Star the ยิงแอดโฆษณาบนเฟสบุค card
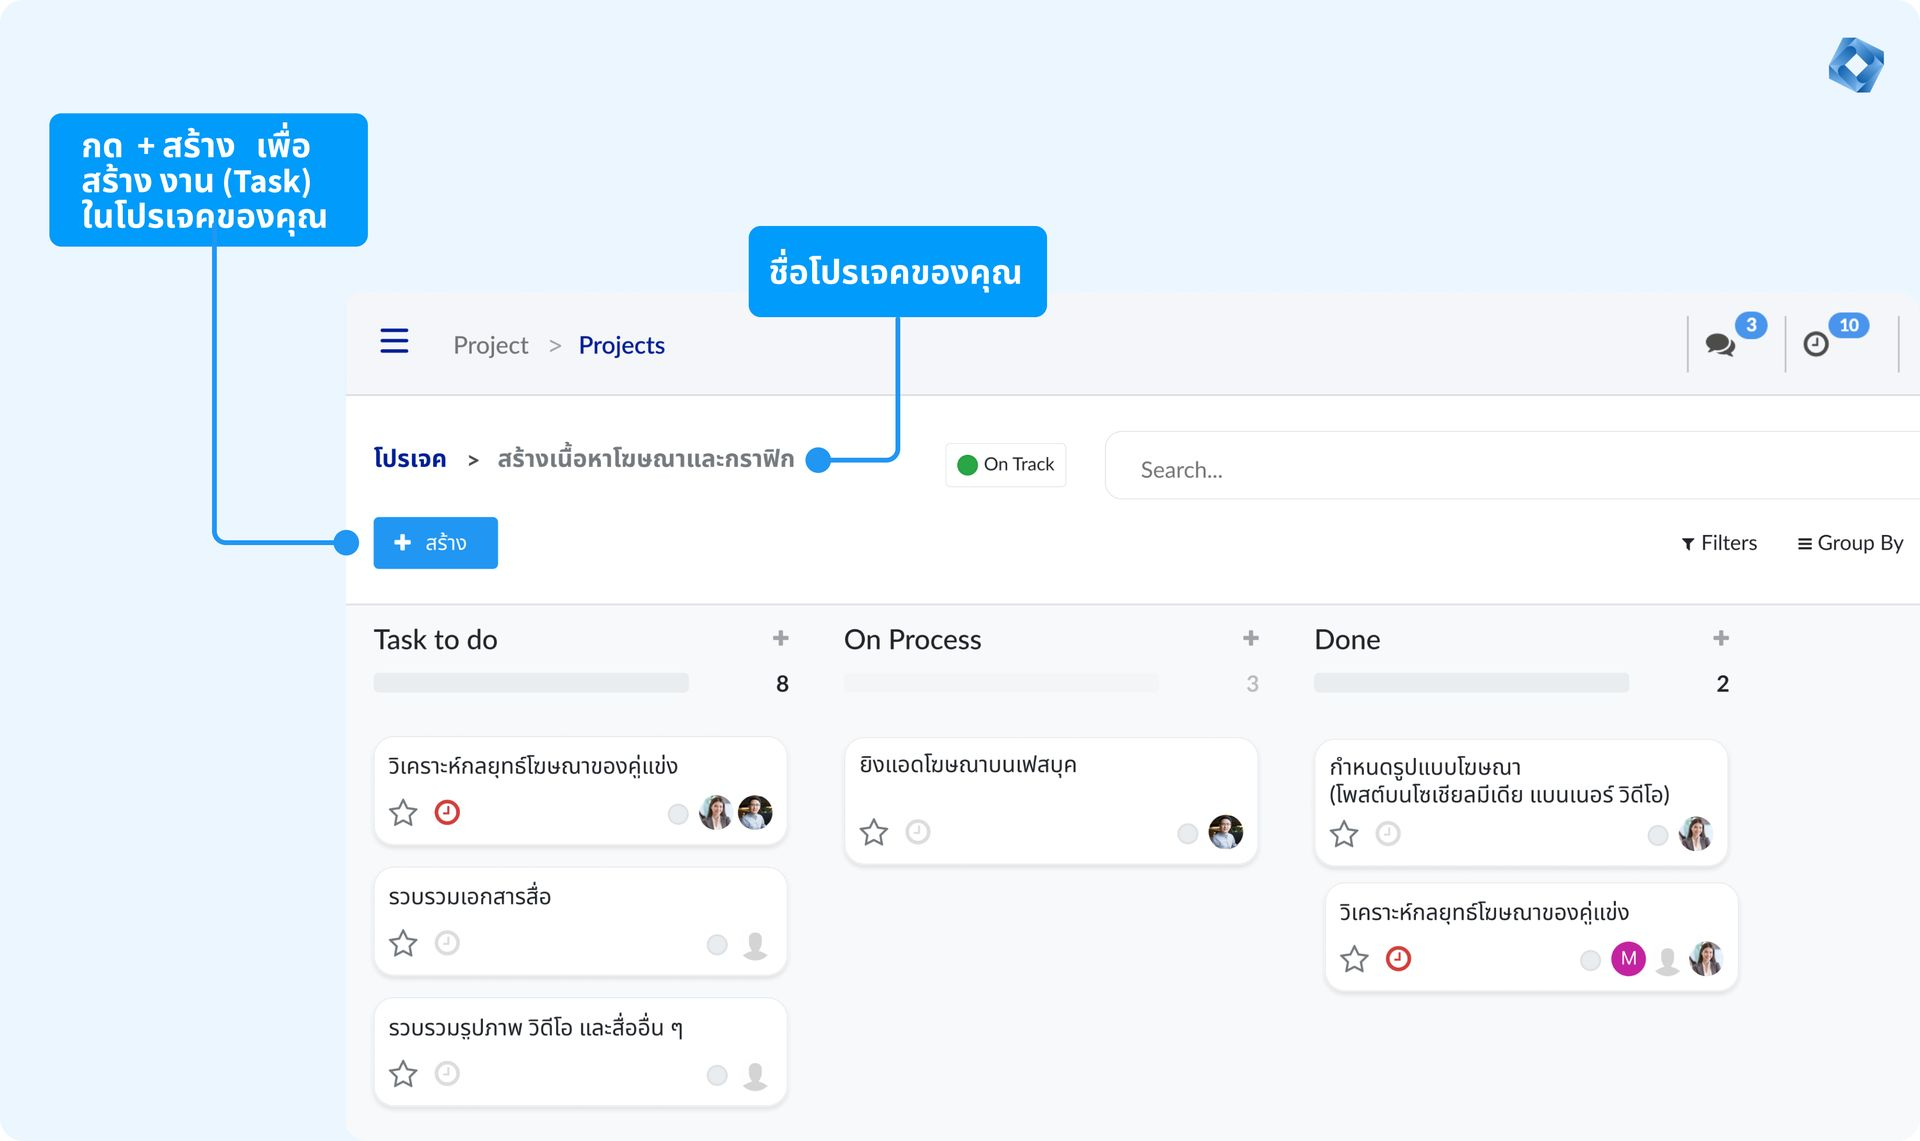Image resolution: width=1920 pixels, height=1141 pixels. (x=874, y=832)
